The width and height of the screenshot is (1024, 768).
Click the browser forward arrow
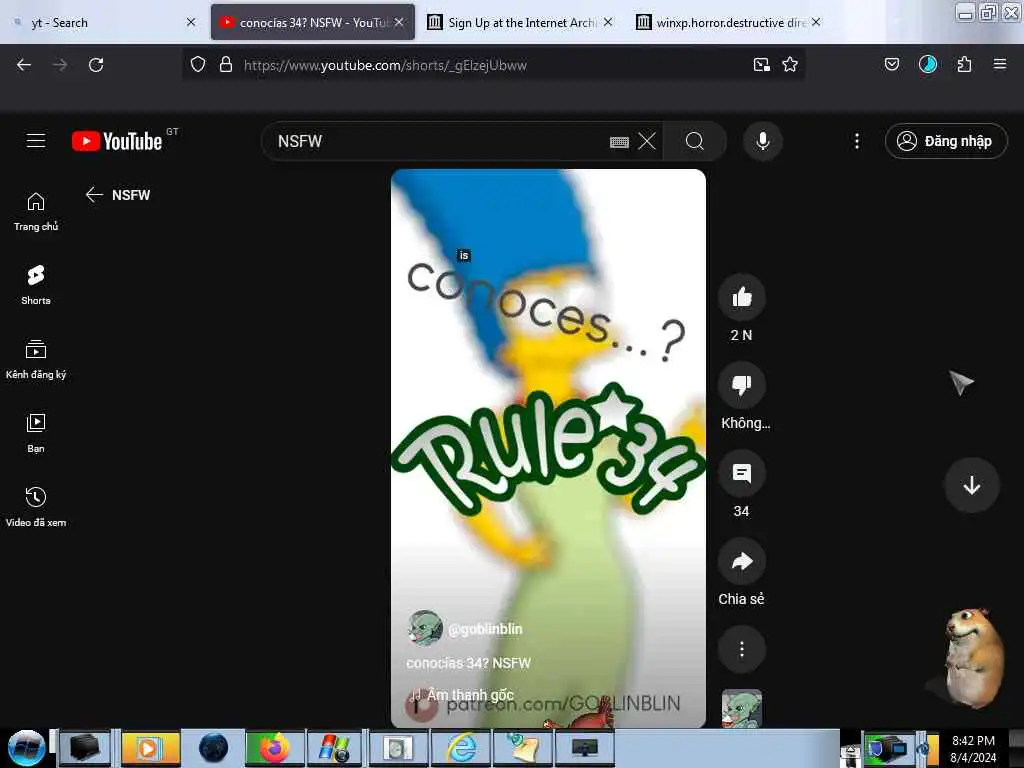(59, 65)
